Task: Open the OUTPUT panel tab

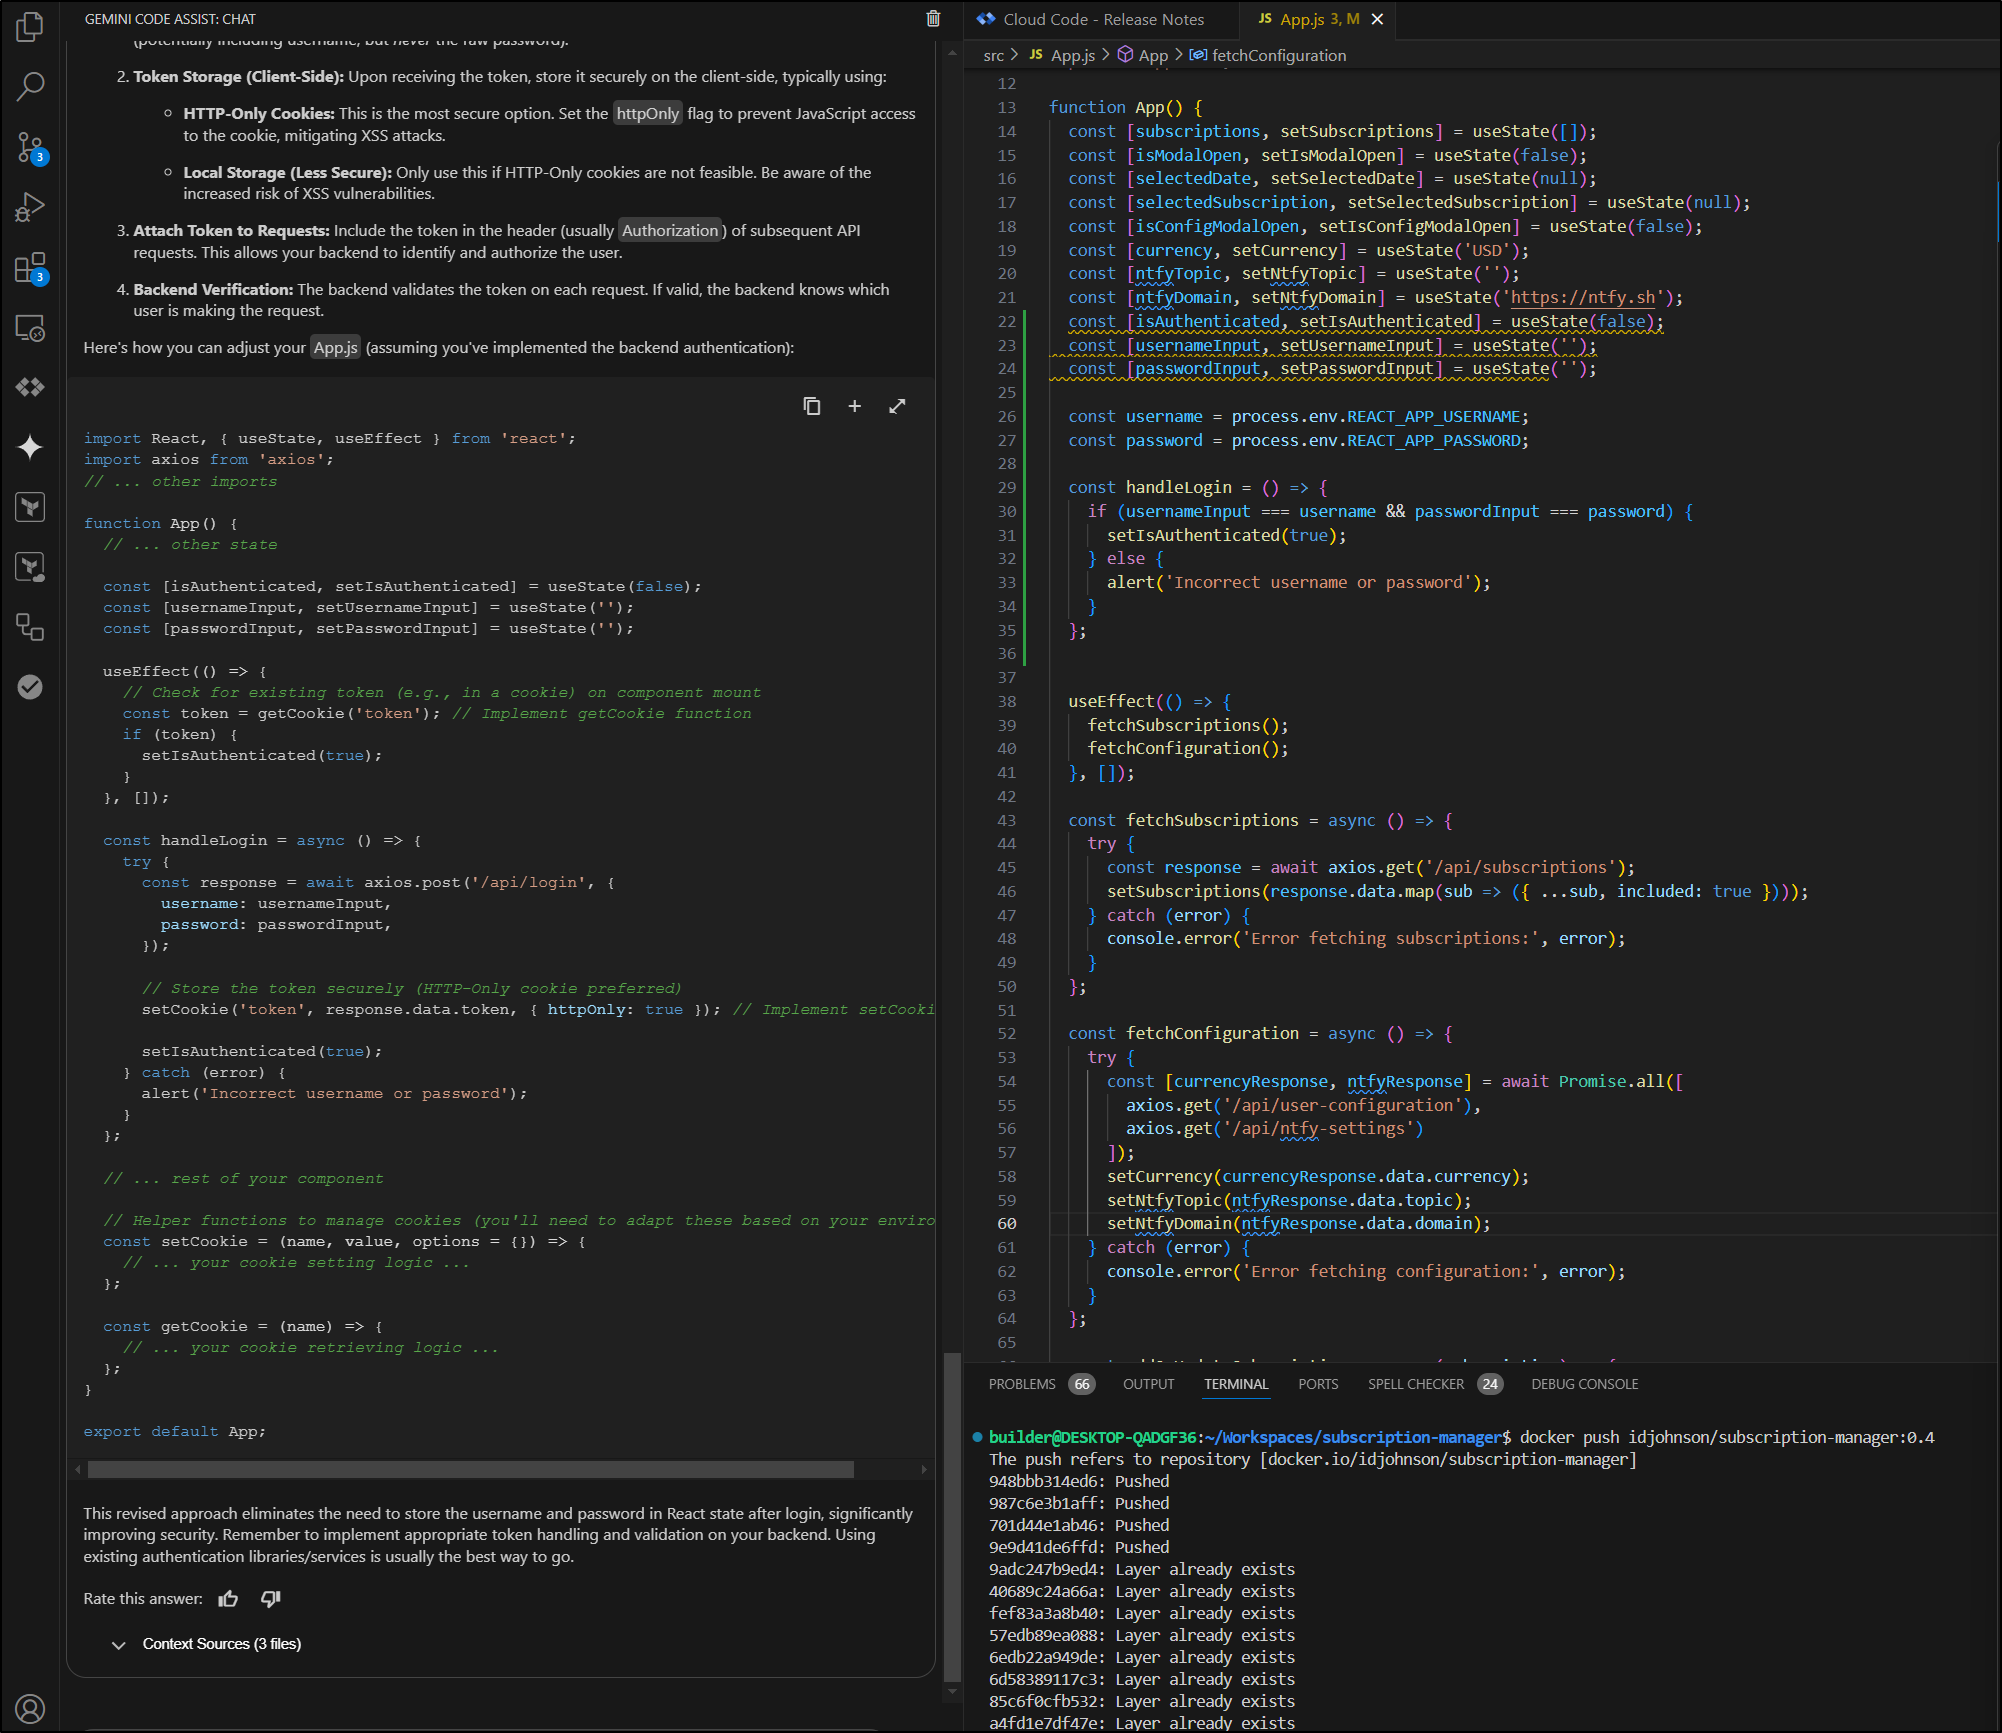Action: coord(1148,1384)
